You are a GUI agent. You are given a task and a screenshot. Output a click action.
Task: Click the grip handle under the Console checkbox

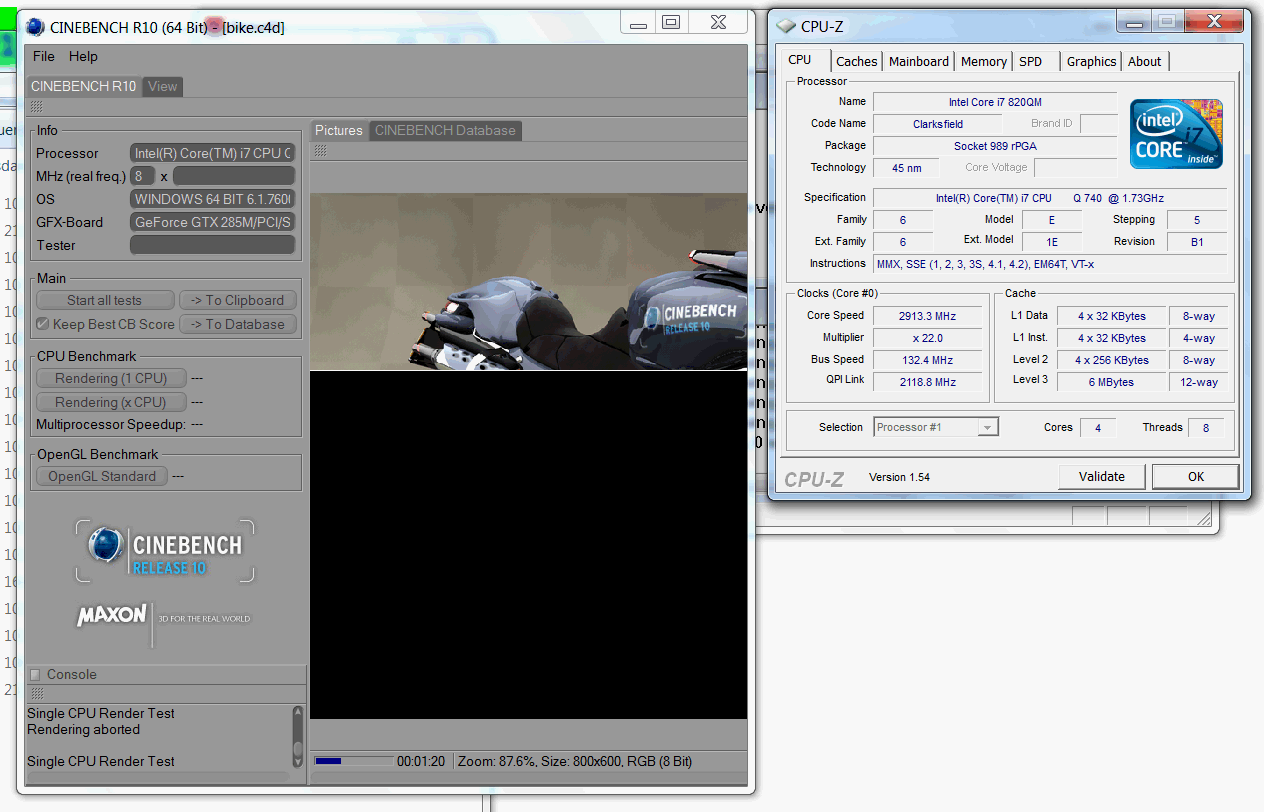(x=36, y=693)
